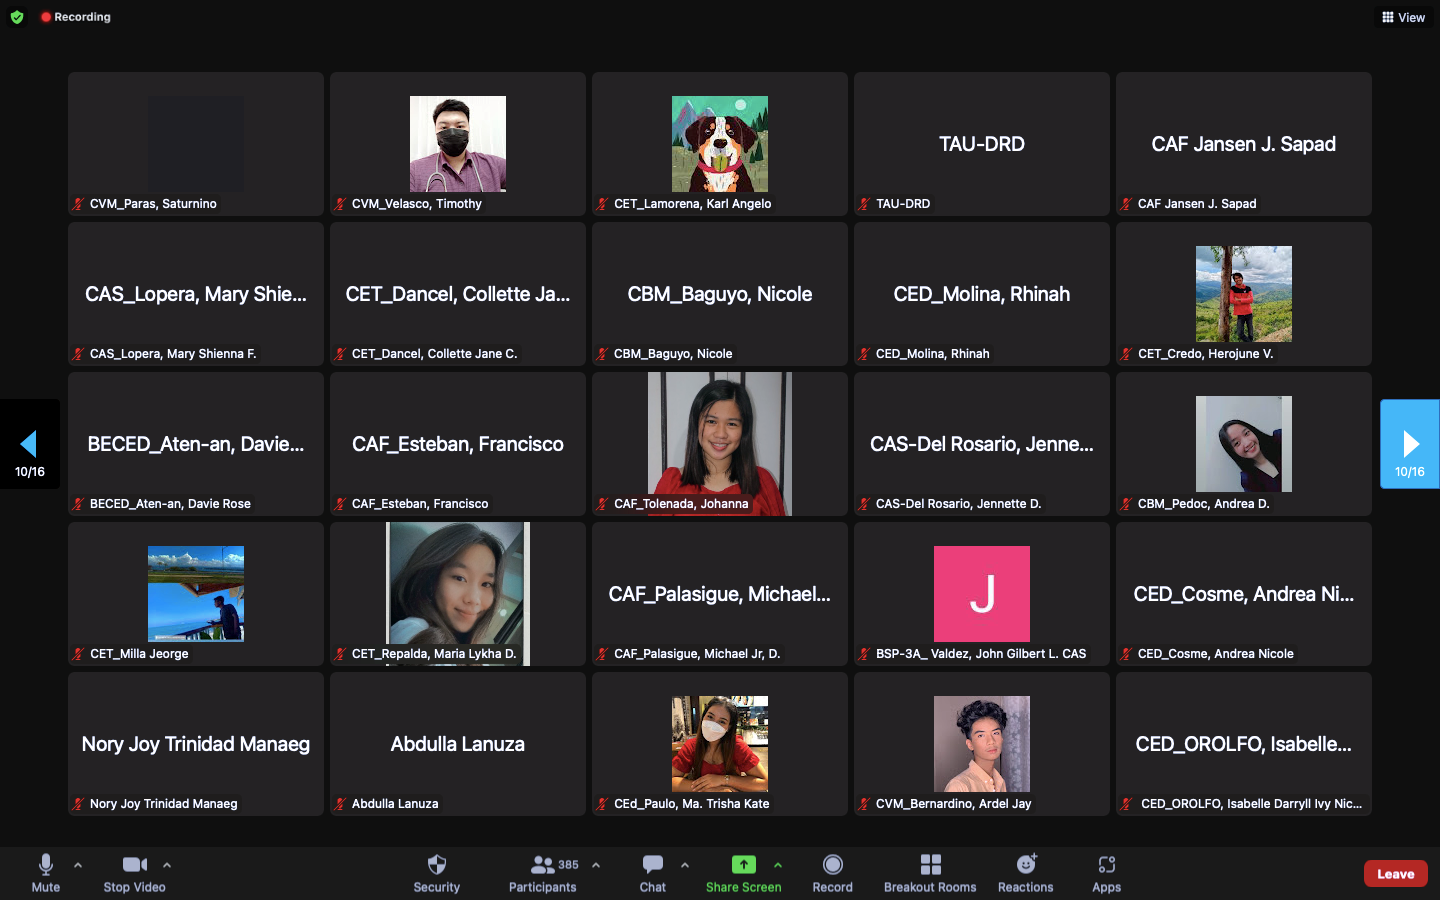Expand the arrow next to Share Screen

point(778,865)
